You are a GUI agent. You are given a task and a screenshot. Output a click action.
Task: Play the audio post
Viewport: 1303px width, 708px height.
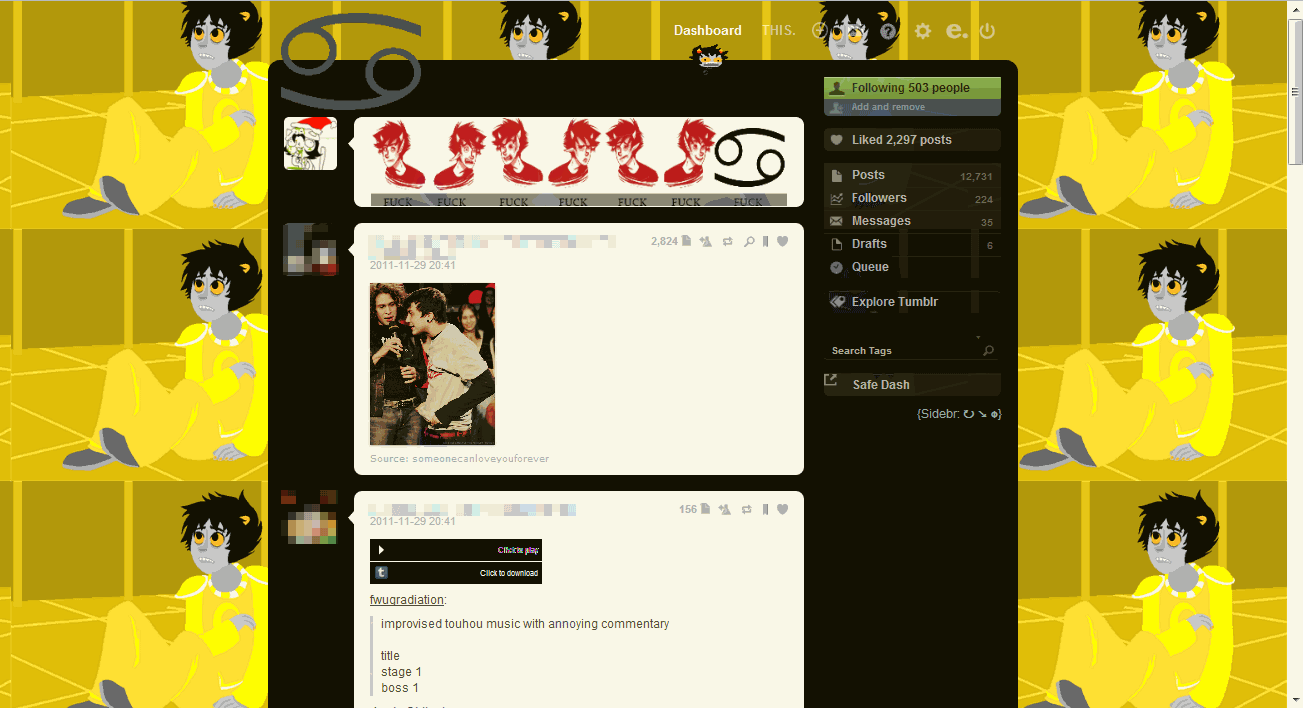[x=381, y=550]
